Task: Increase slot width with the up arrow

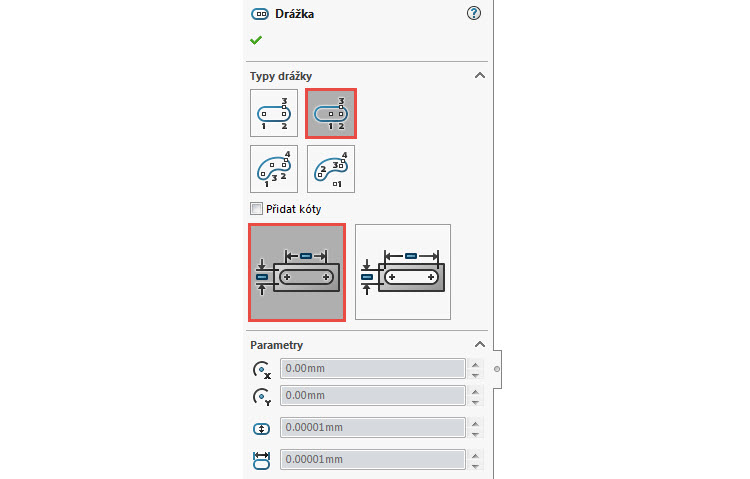Action: (474, 423)
